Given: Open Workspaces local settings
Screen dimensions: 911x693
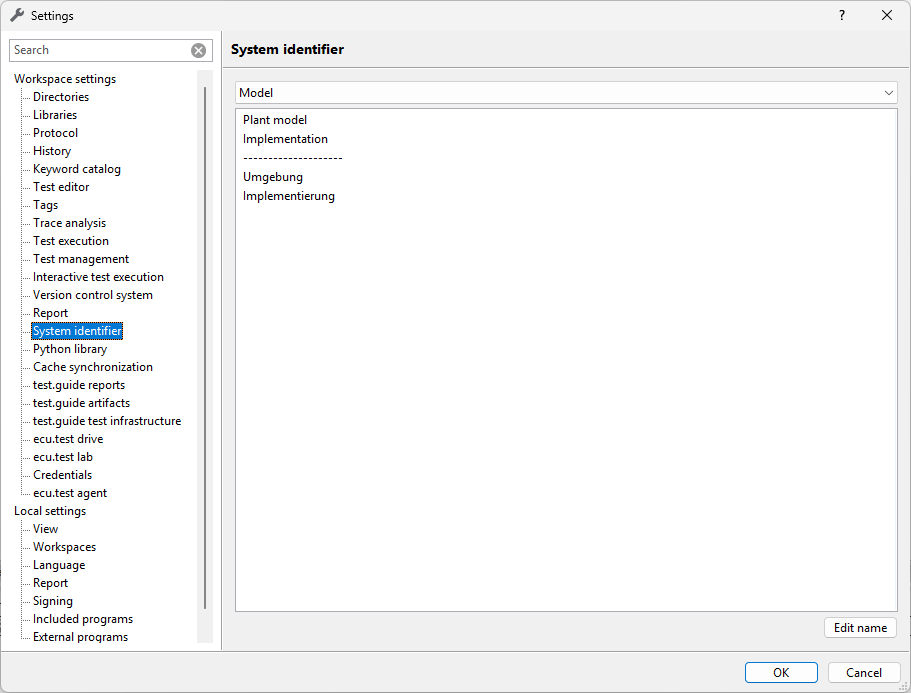Looking at the screenshot, I should tap(64, 547).
